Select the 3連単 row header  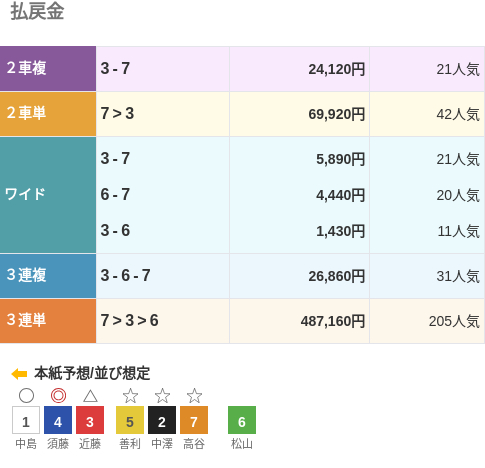click(48, 321)
